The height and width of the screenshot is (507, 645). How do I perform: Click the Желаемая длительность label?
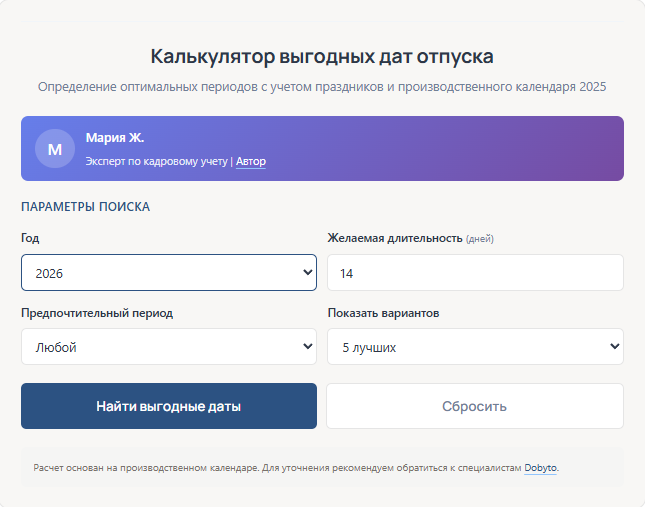pyautogui.click(x=395, y=238)
